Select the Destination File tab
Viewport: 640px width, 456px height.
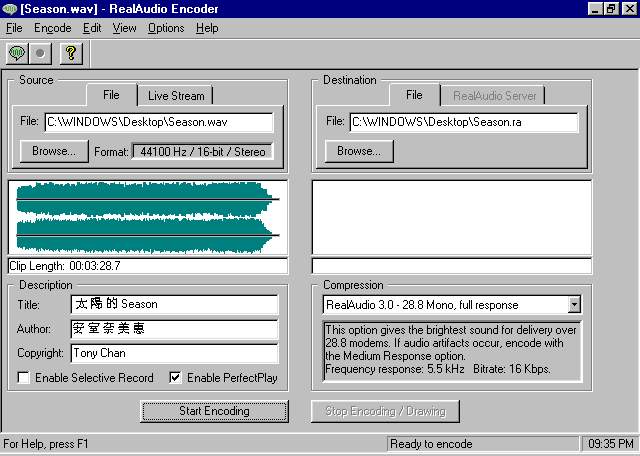point(414,95)
